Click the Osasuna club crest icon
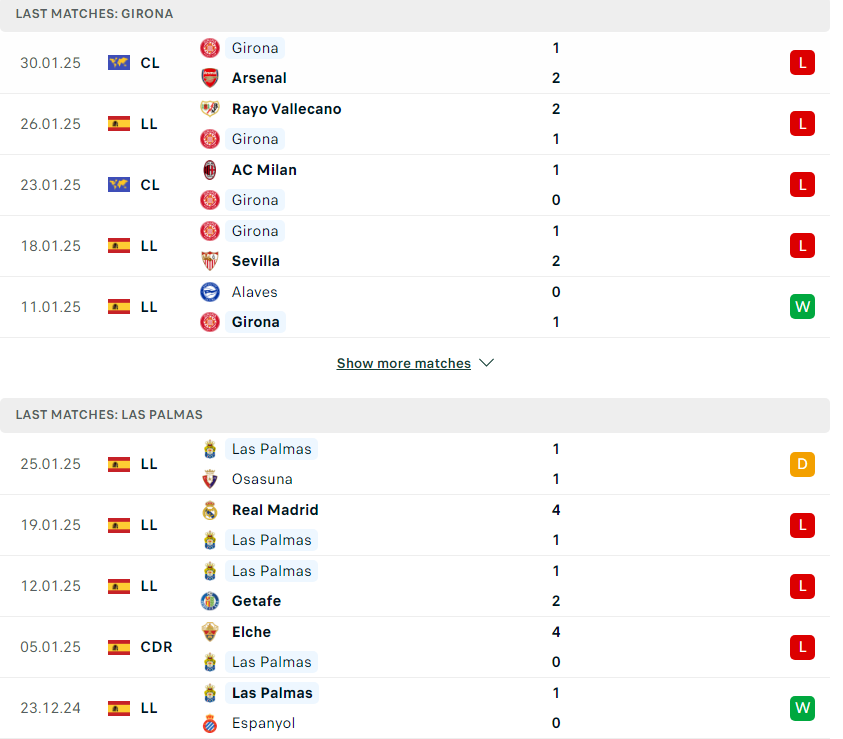The image size is (843, 739). tap(210, 479)
